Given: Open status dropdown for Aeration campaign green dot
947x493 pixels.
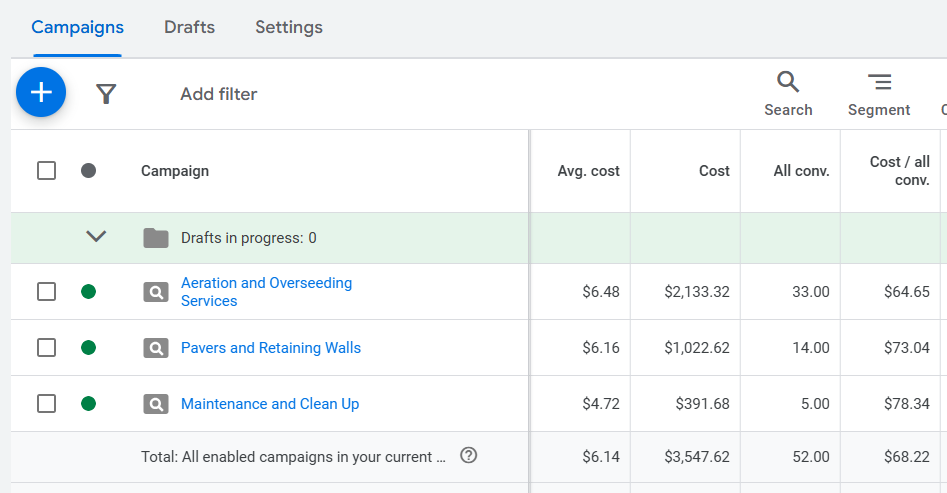Looking at the screenshot, I should (x=88, y=292).
